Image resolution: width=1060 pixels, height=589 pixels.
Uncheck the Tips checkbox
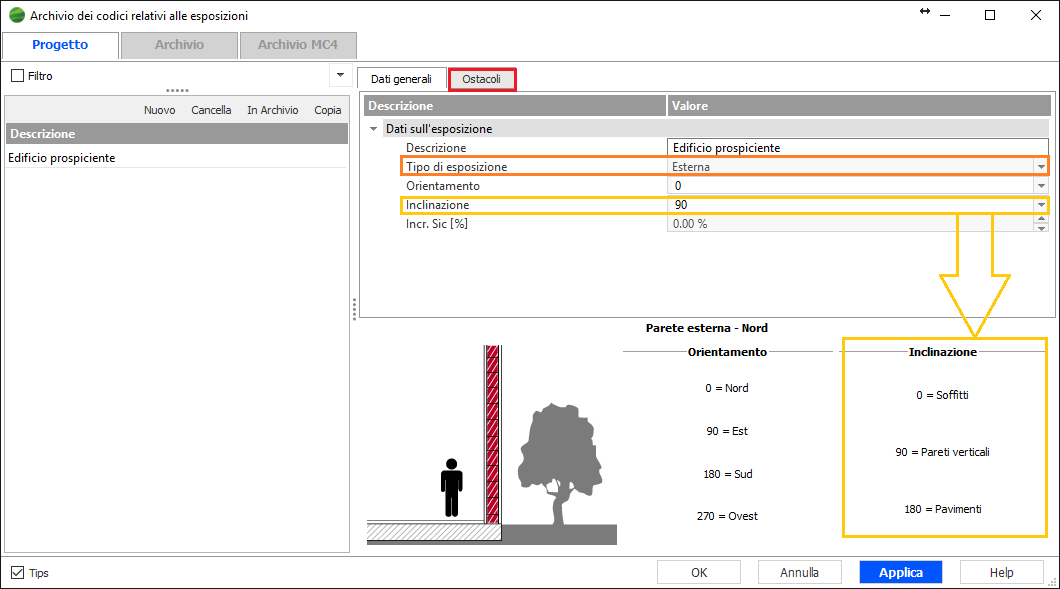[17, 573]
